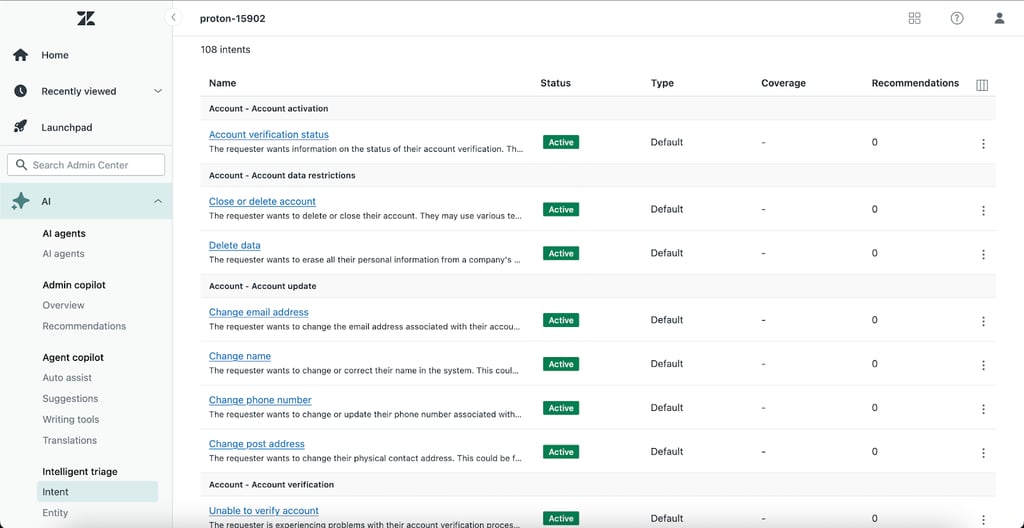Click the Coverage column header
Screen dimensions: 1024x528
(784, 83)
